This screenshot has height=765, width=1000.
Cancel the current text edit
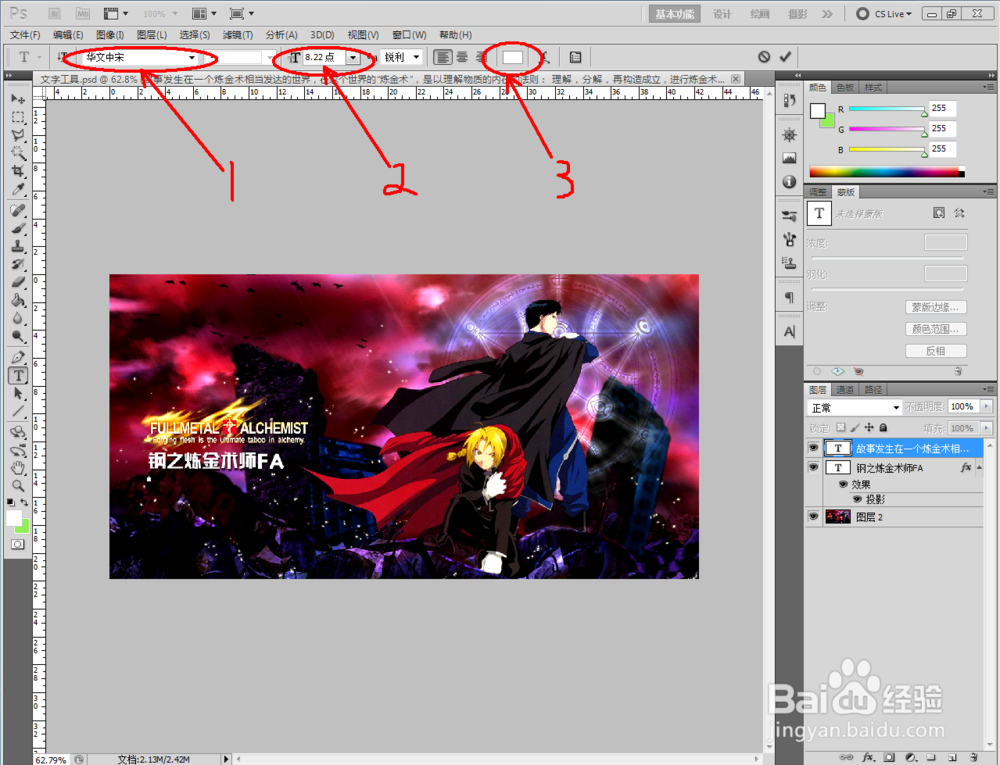[764, 57]
